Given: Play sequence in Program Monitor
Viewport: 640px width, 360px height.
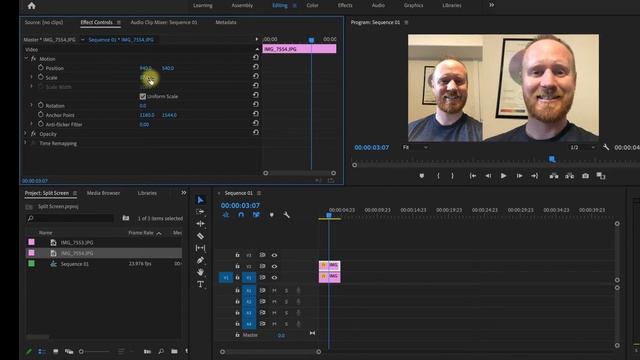Looking at the screenshot, I should tap(504, 176).
